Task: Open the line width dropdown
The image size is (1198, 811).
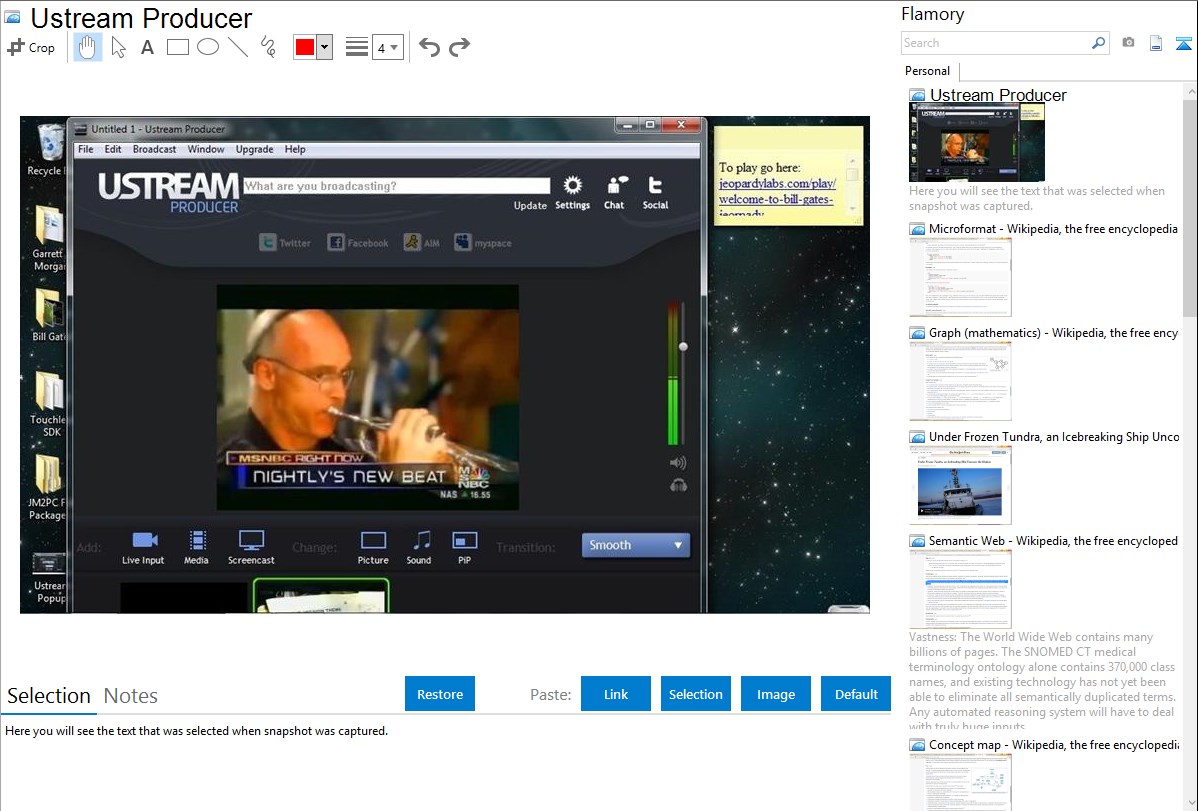Action: click(387, 48)
